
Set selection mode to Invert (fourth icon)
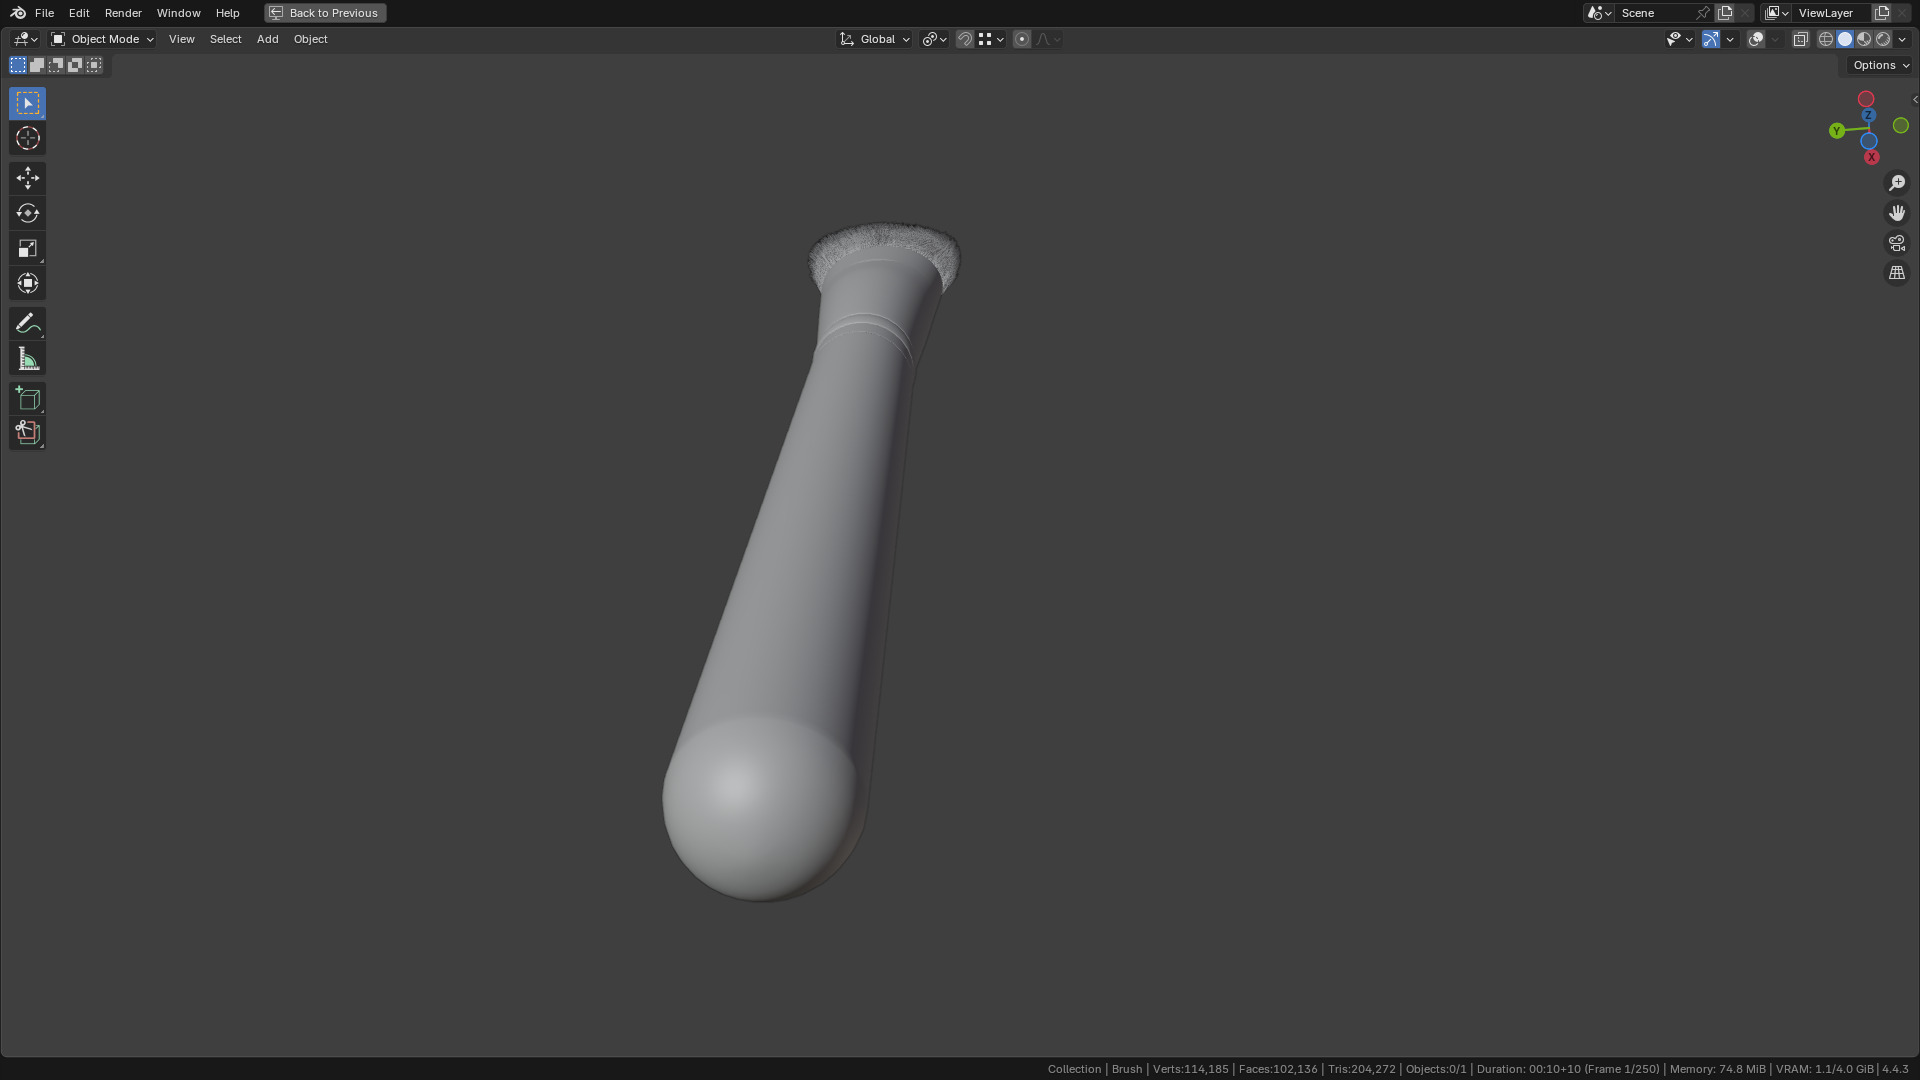point(75,65)
